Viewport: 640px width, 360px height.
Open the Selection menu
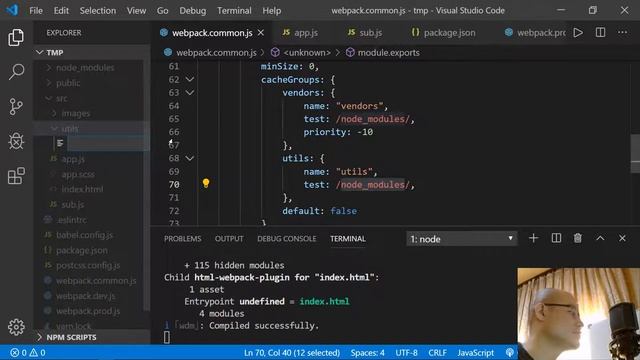[x=98, y=11]
